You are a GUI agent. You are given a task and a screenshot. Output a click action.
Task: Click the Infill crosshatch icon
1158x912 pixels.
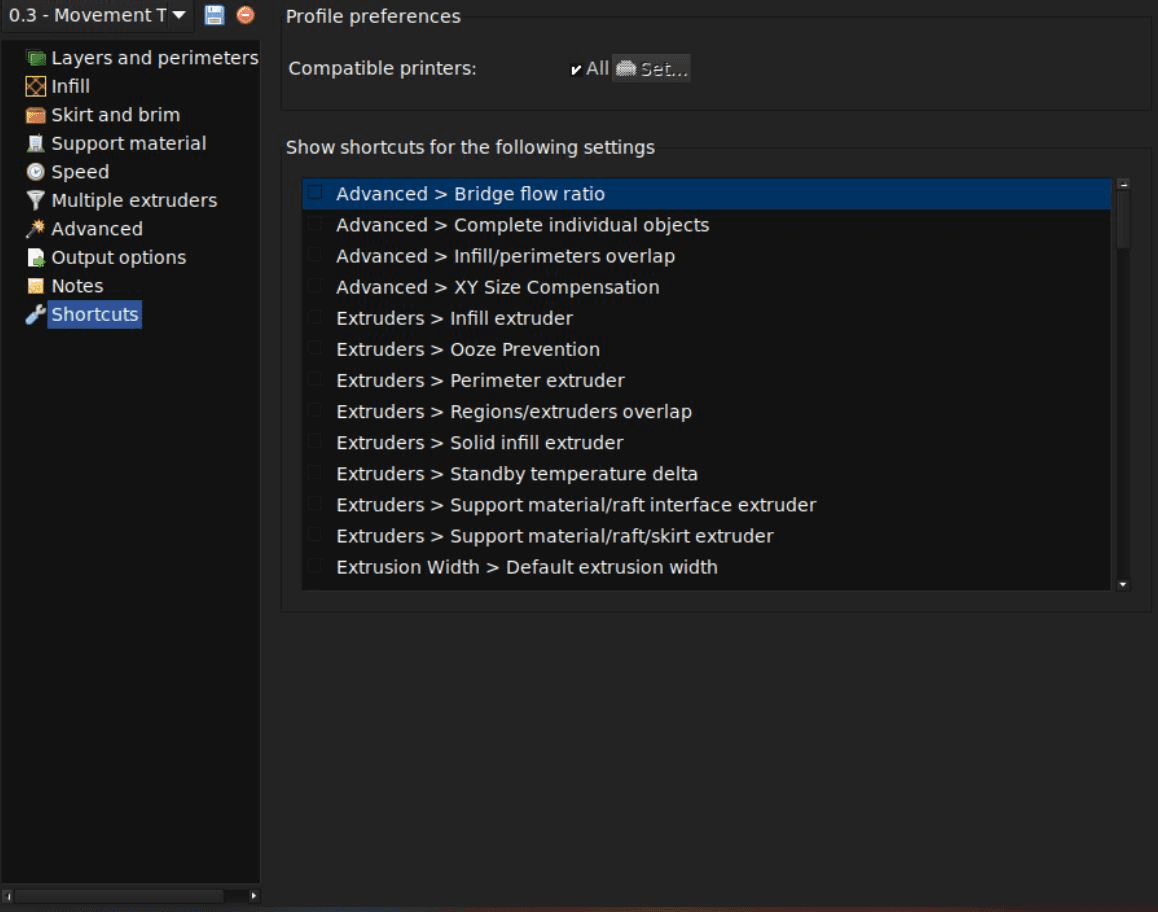tap(35, 86)
